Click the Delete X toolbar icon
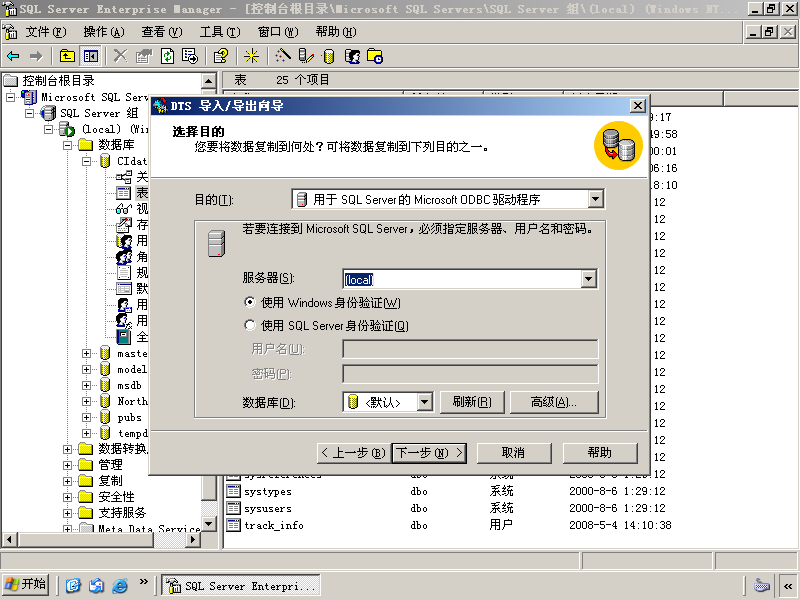 [x=120, y=56]
